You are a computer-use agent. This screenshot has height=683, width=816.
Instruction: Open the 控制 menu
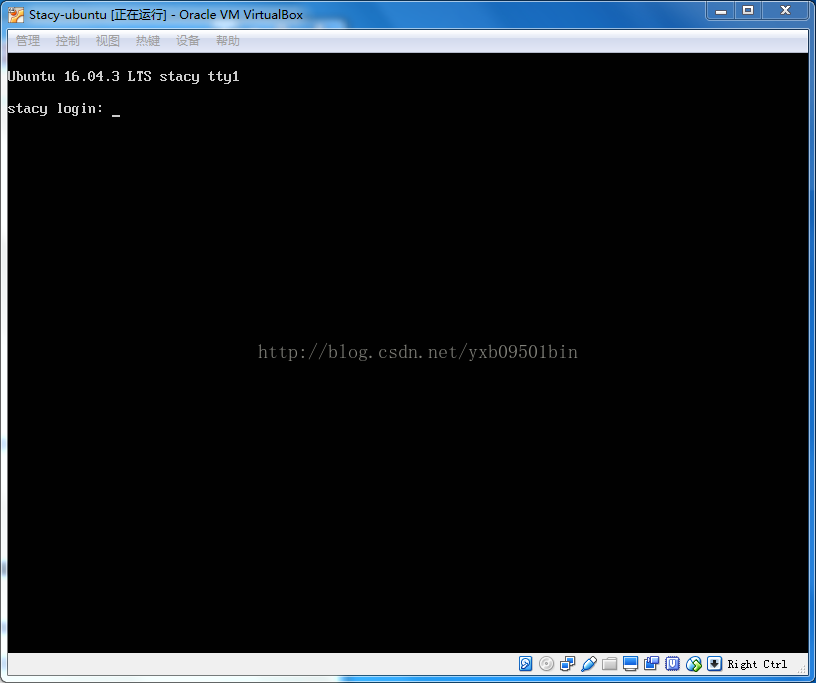tap(68, 41)
